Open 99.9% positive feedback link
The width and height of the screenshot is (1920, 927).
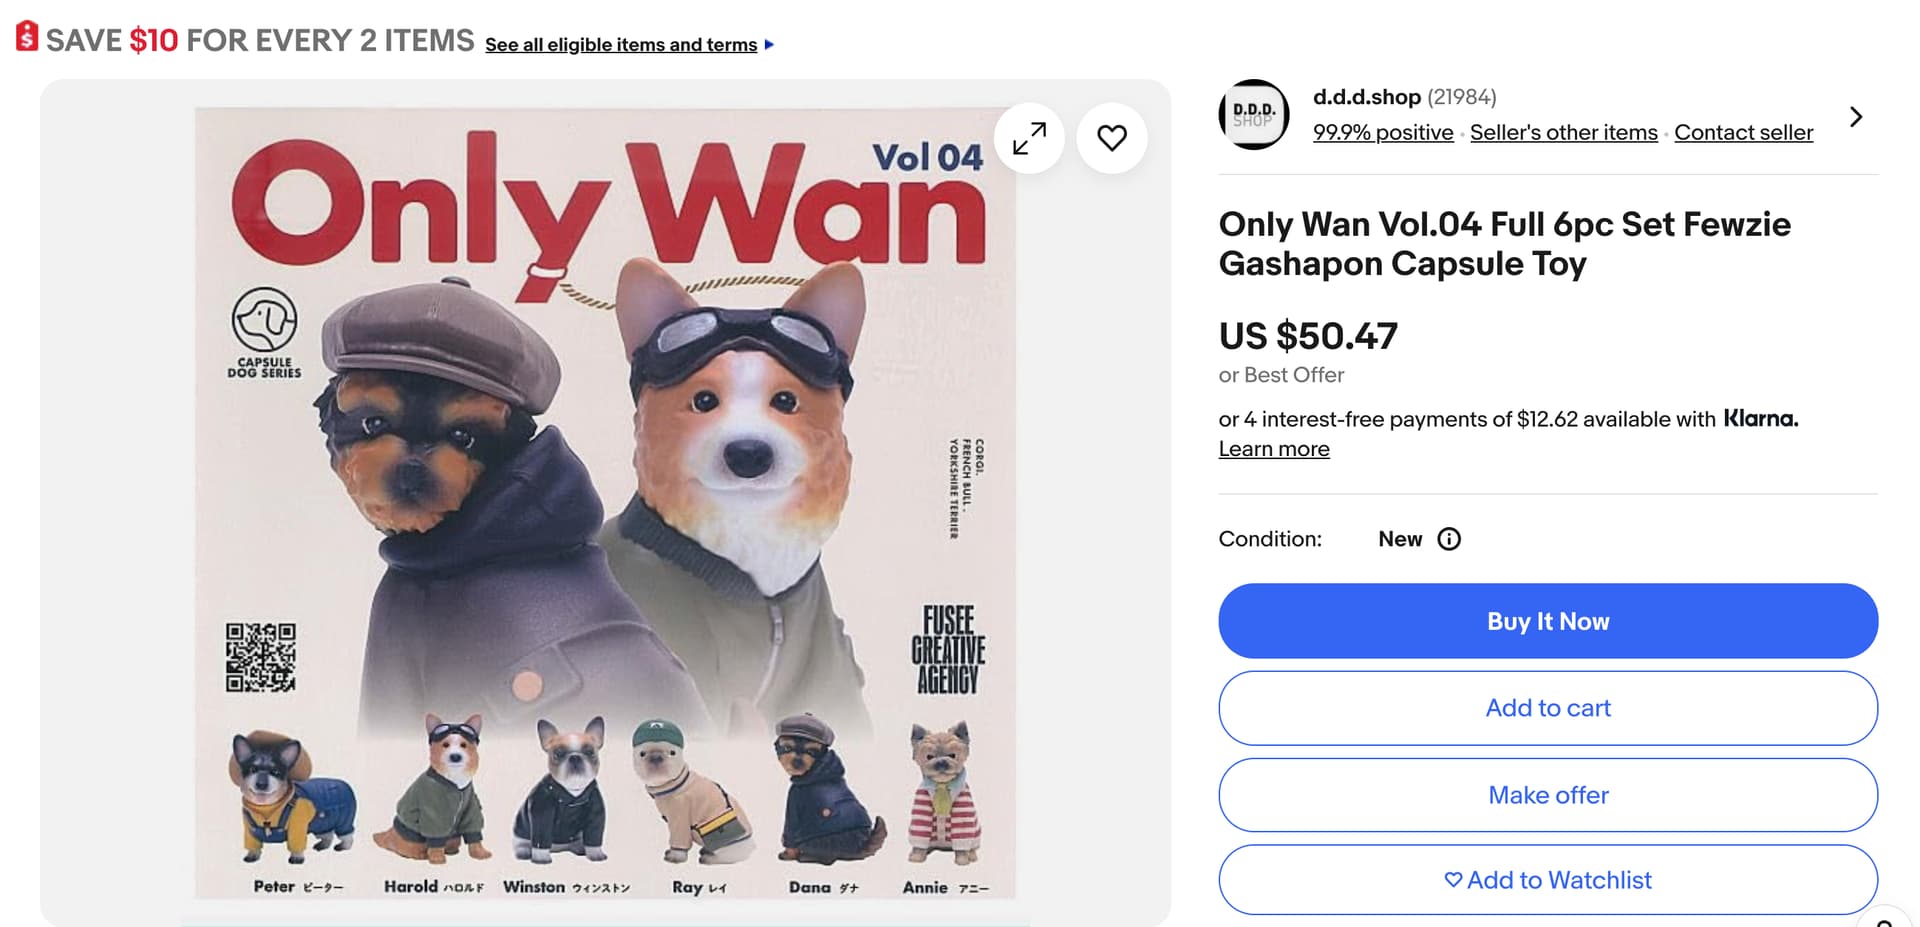[x=1383, y=132]
